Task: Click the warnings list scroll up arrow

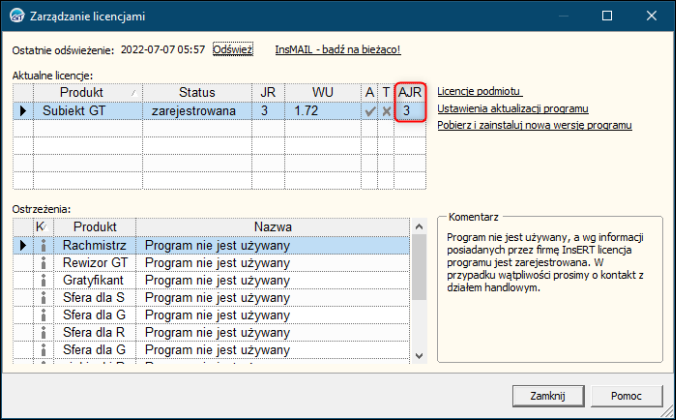Action: (419, 226)
